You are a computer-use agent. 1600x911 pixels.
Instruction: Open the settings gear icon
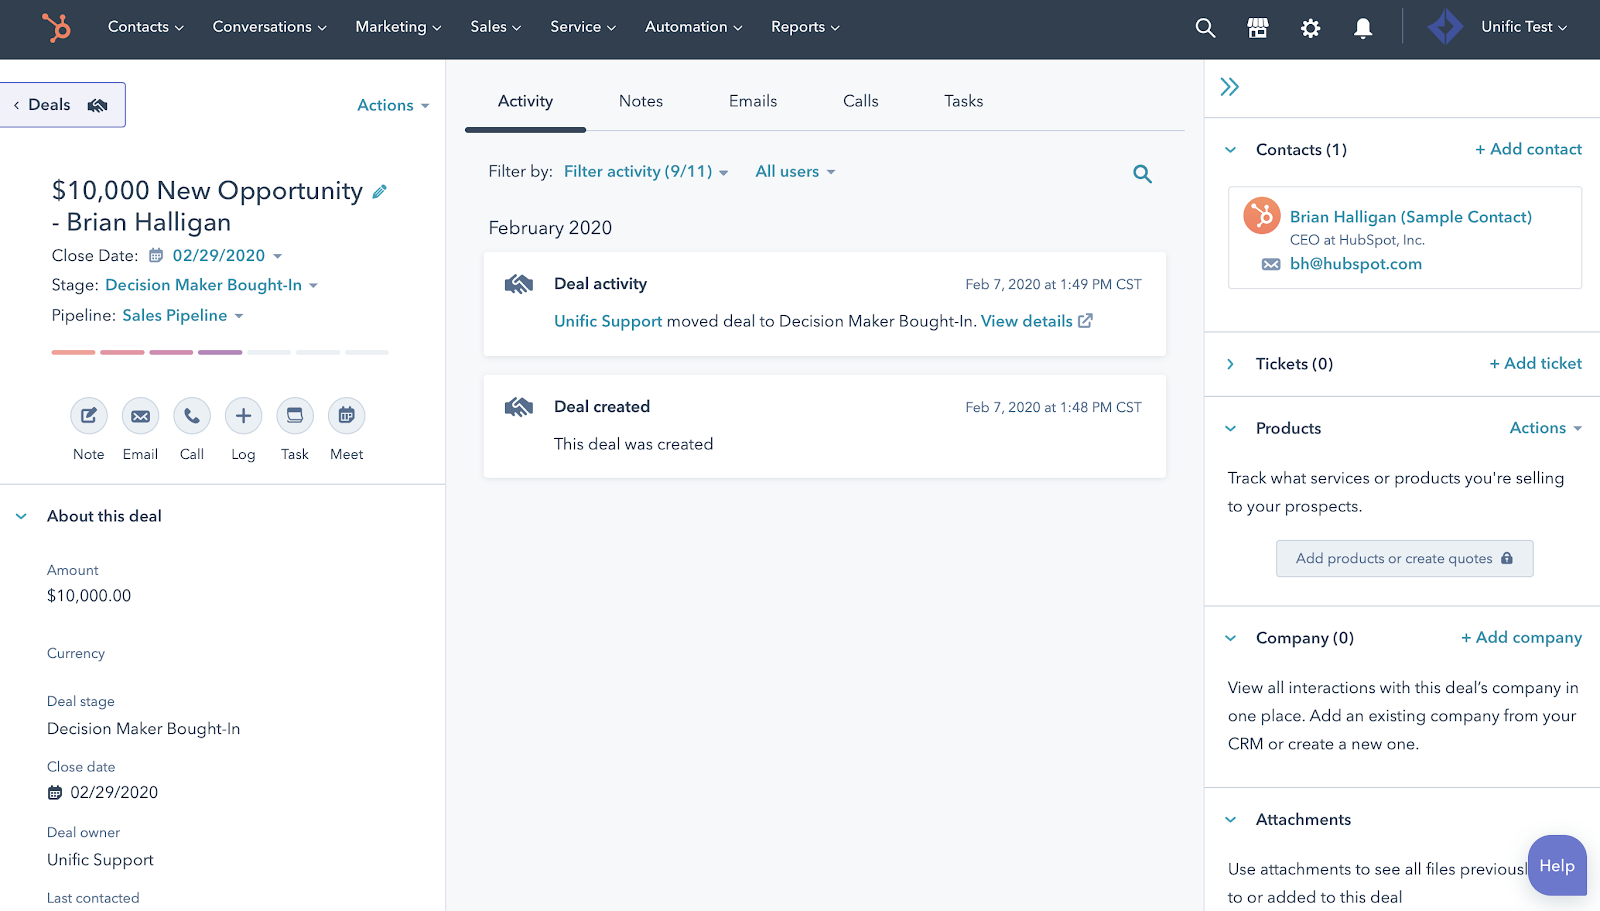tap(1310, 28)
